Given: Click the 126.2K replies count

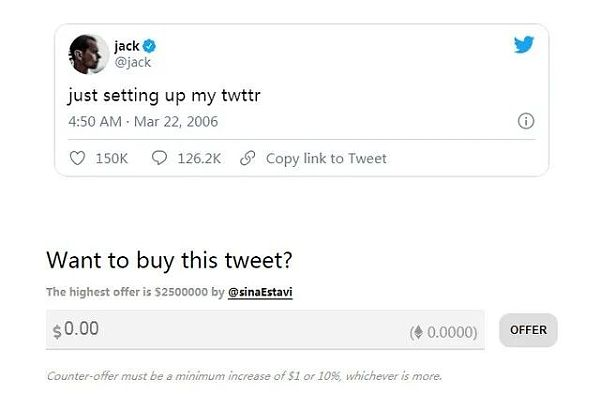Looking at the screenshot, I should point(200,158).
